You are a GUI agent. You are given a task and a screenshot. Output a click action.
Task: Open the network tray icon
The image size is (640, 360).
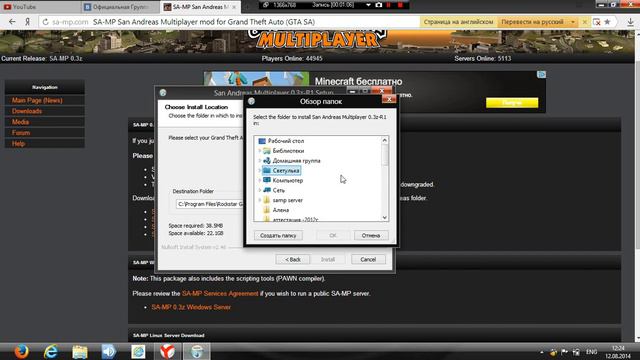point(576,352)
